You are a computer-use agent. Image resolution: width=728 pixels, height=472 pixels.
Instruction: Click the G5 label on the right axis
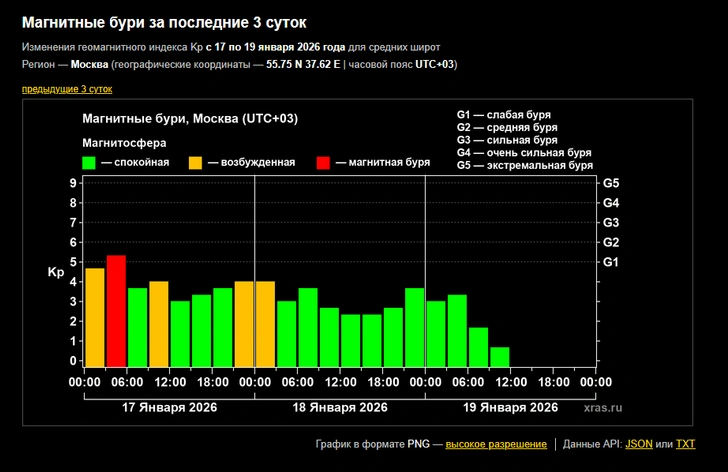coord(611,183)
